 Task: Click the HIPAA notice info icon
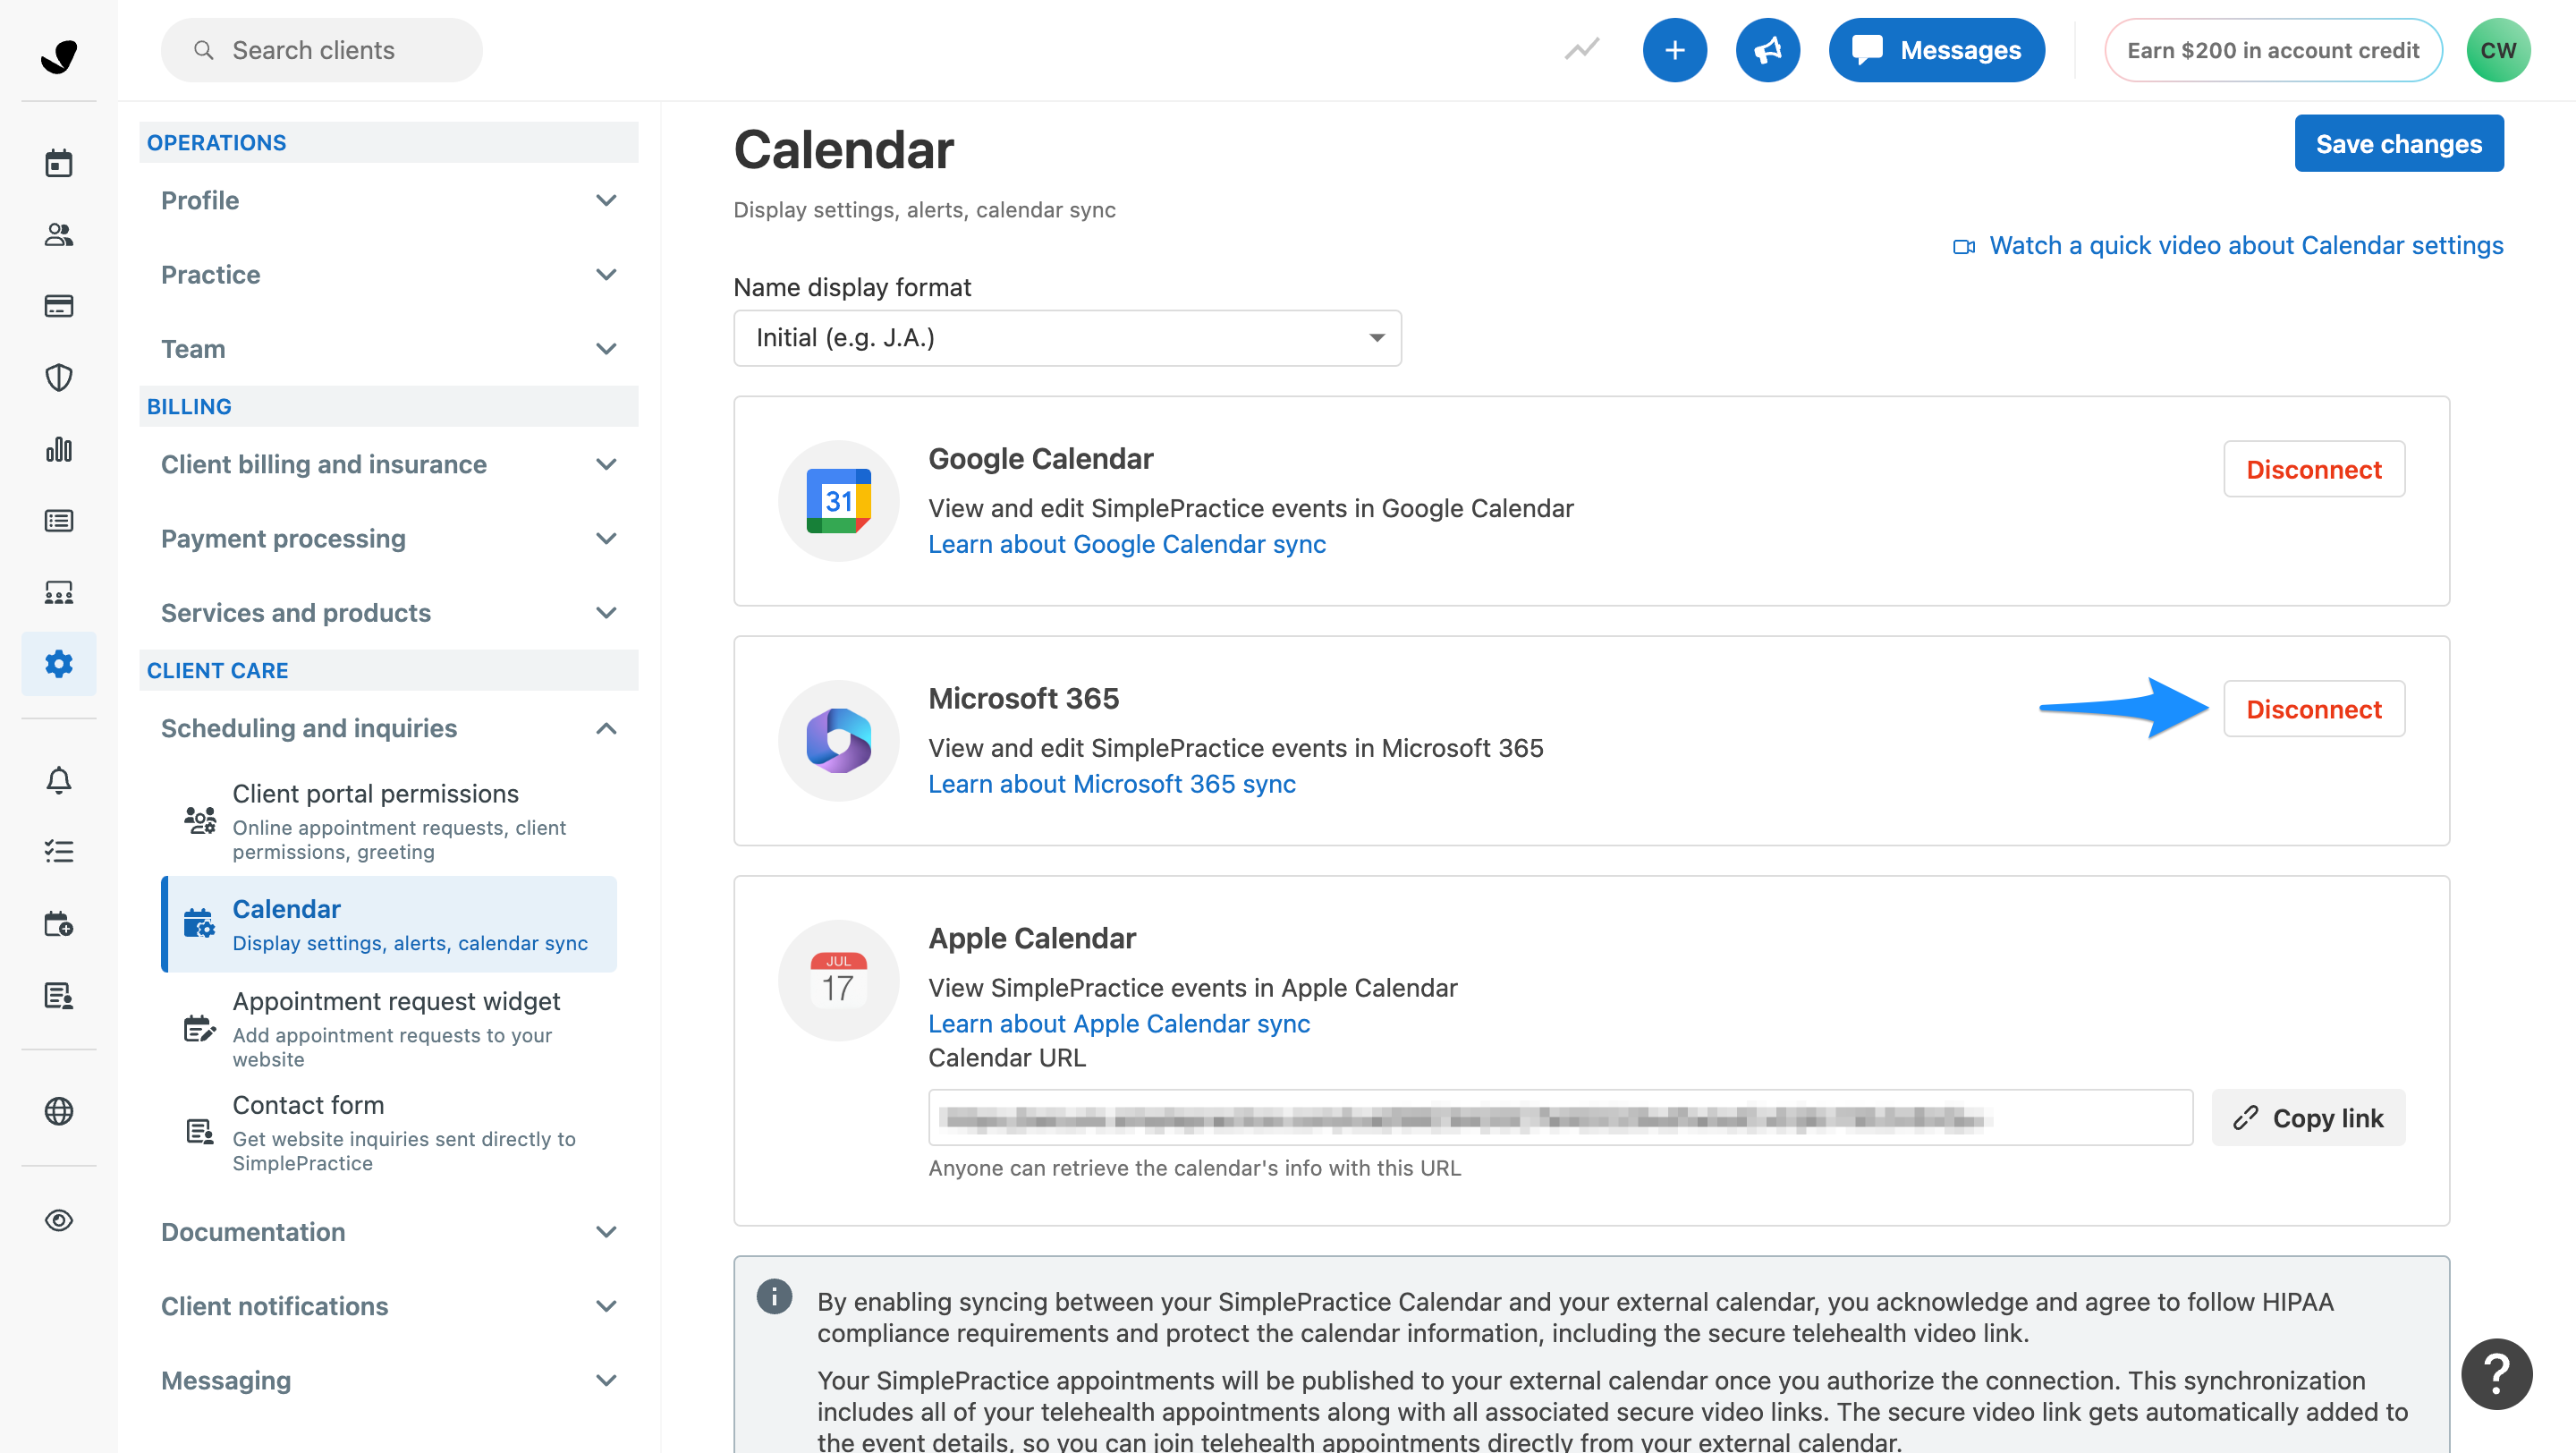(x=774, y=1296)
